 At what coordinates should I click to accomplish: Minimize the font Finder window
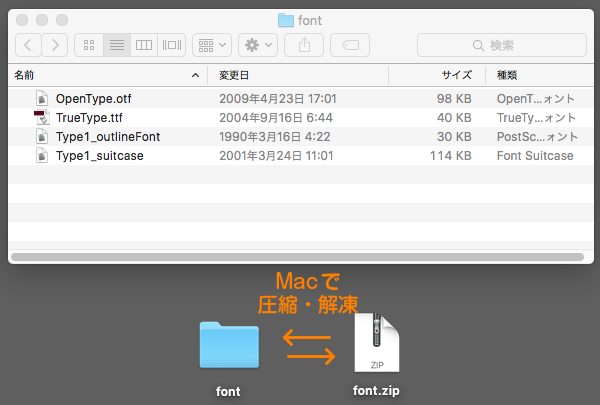coord(42,20)
